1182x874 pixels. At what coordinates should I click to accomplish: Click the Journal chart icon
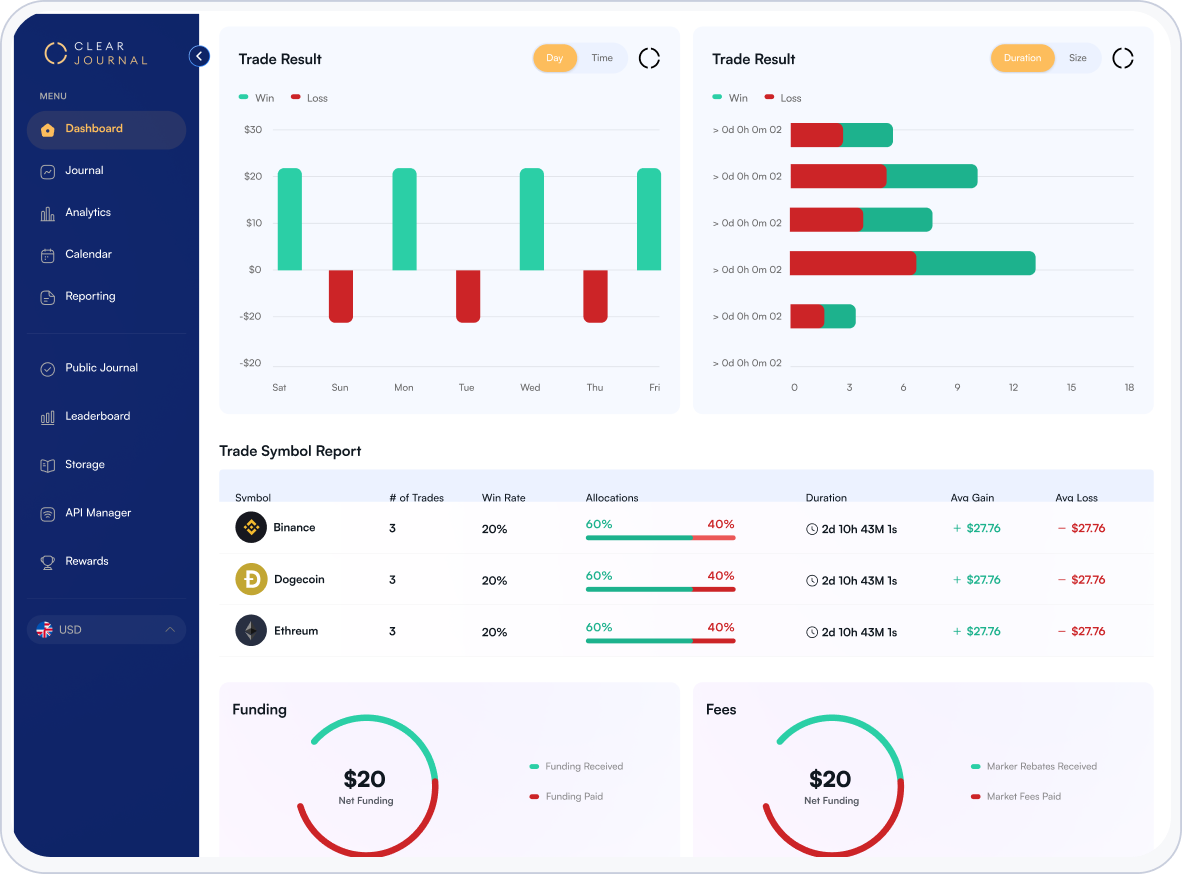pyautogui.click(x=47, y=172)
